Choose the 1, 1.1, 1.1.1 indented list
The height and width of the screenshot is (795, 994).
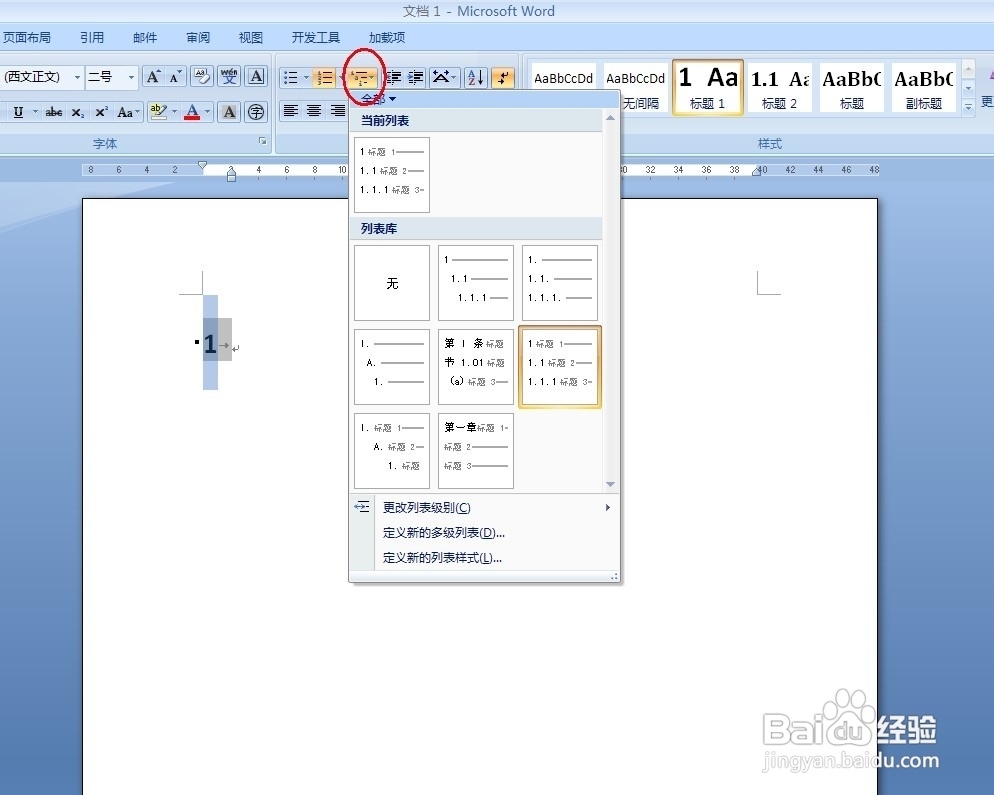476,283
